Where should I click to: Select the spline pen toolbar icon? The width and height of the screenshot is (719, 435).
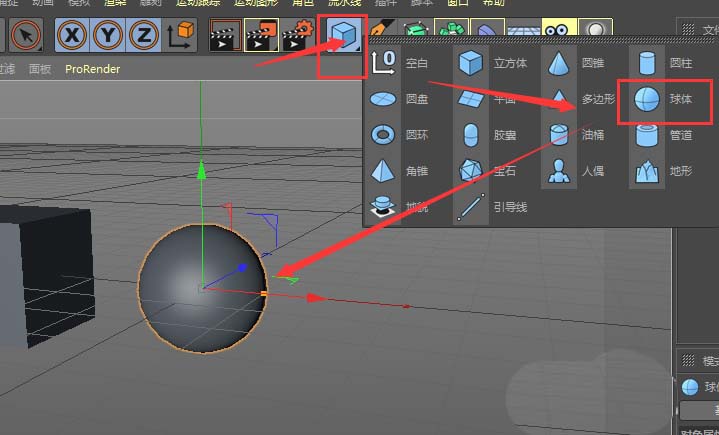tap(382, 28)
